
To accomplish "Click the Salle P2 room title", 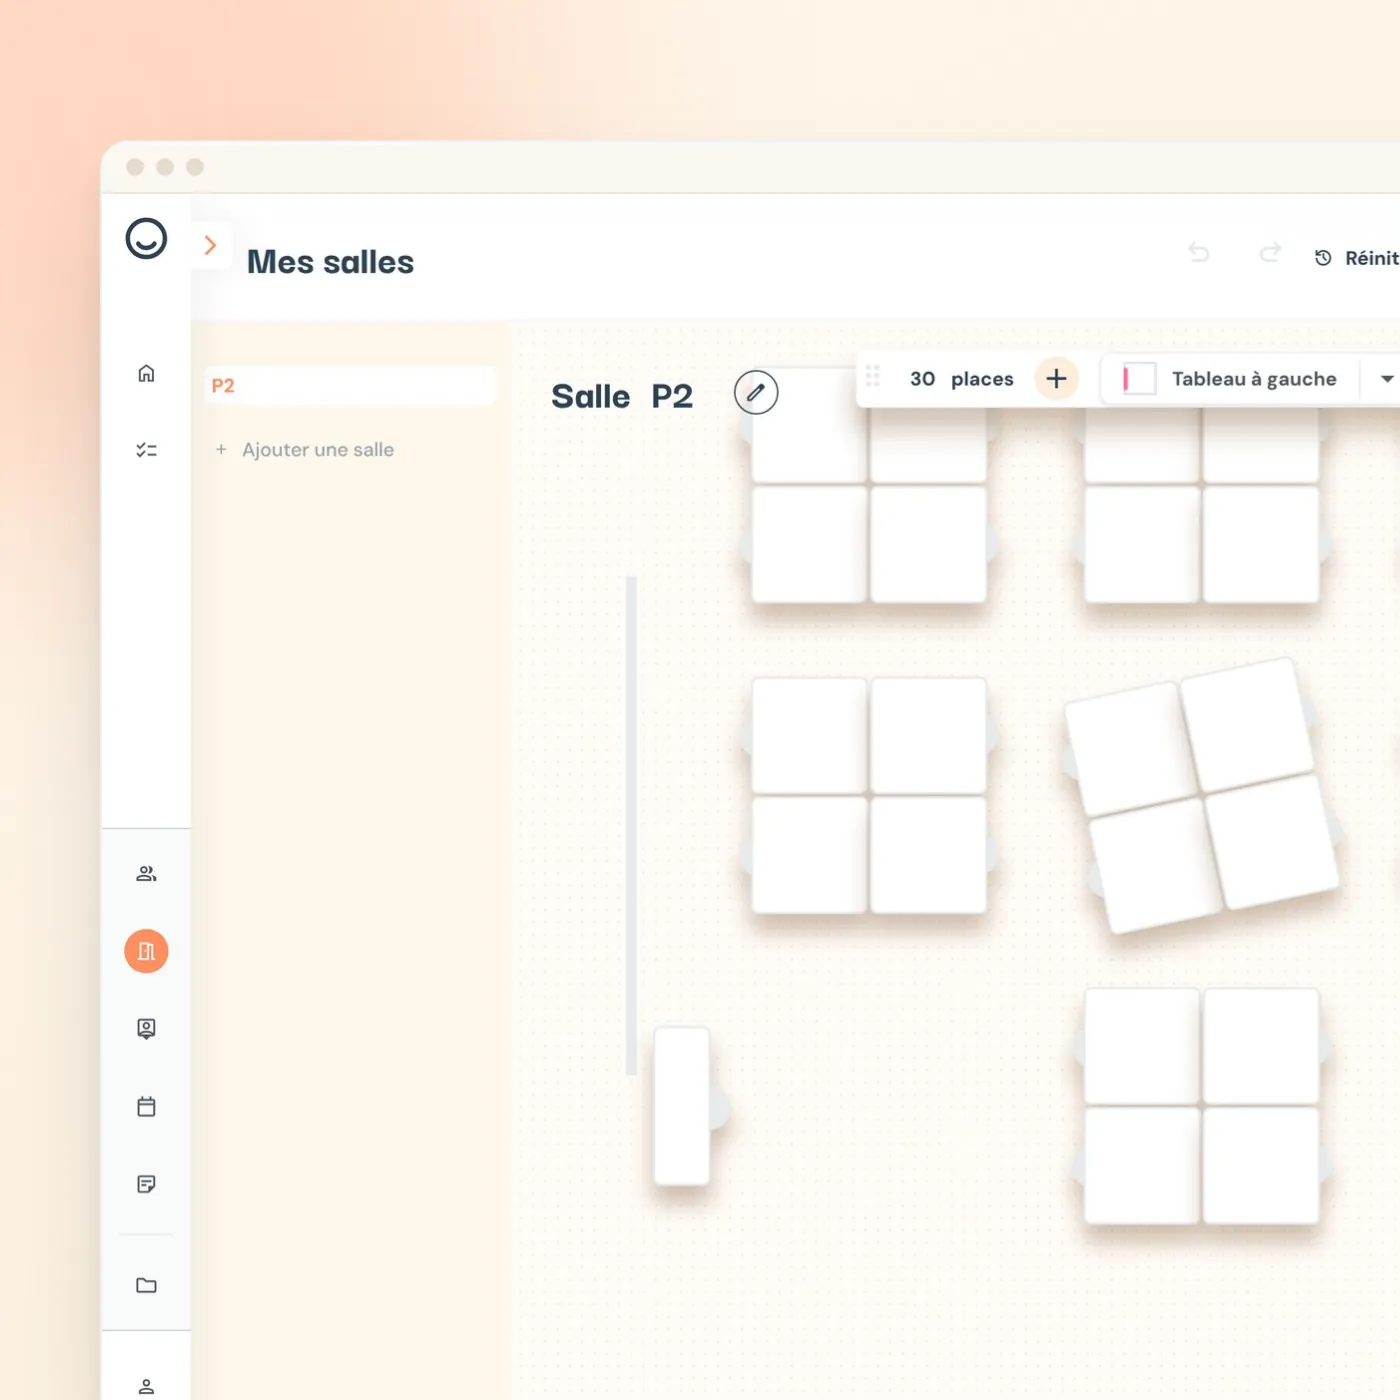I will 621,396.
